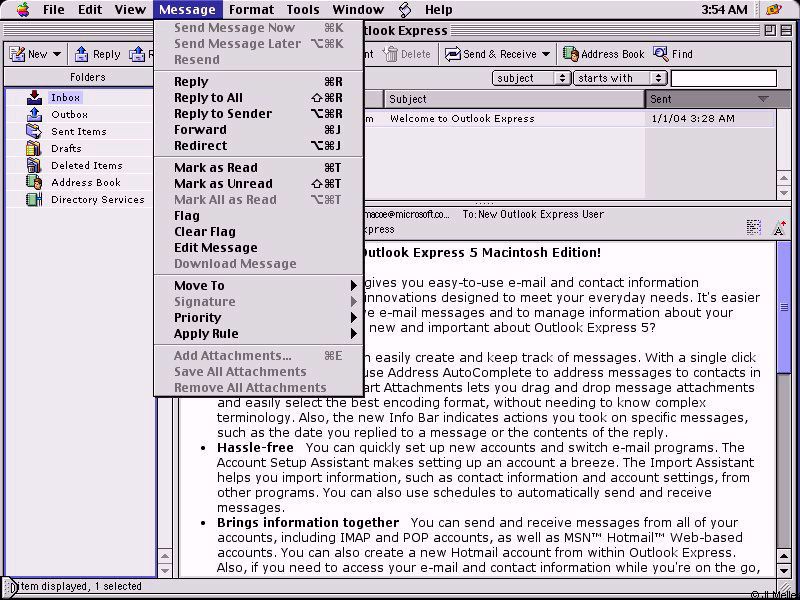Screen dimensions: 800x600
Task: Open the Tools menu
Action: point(303,9)
